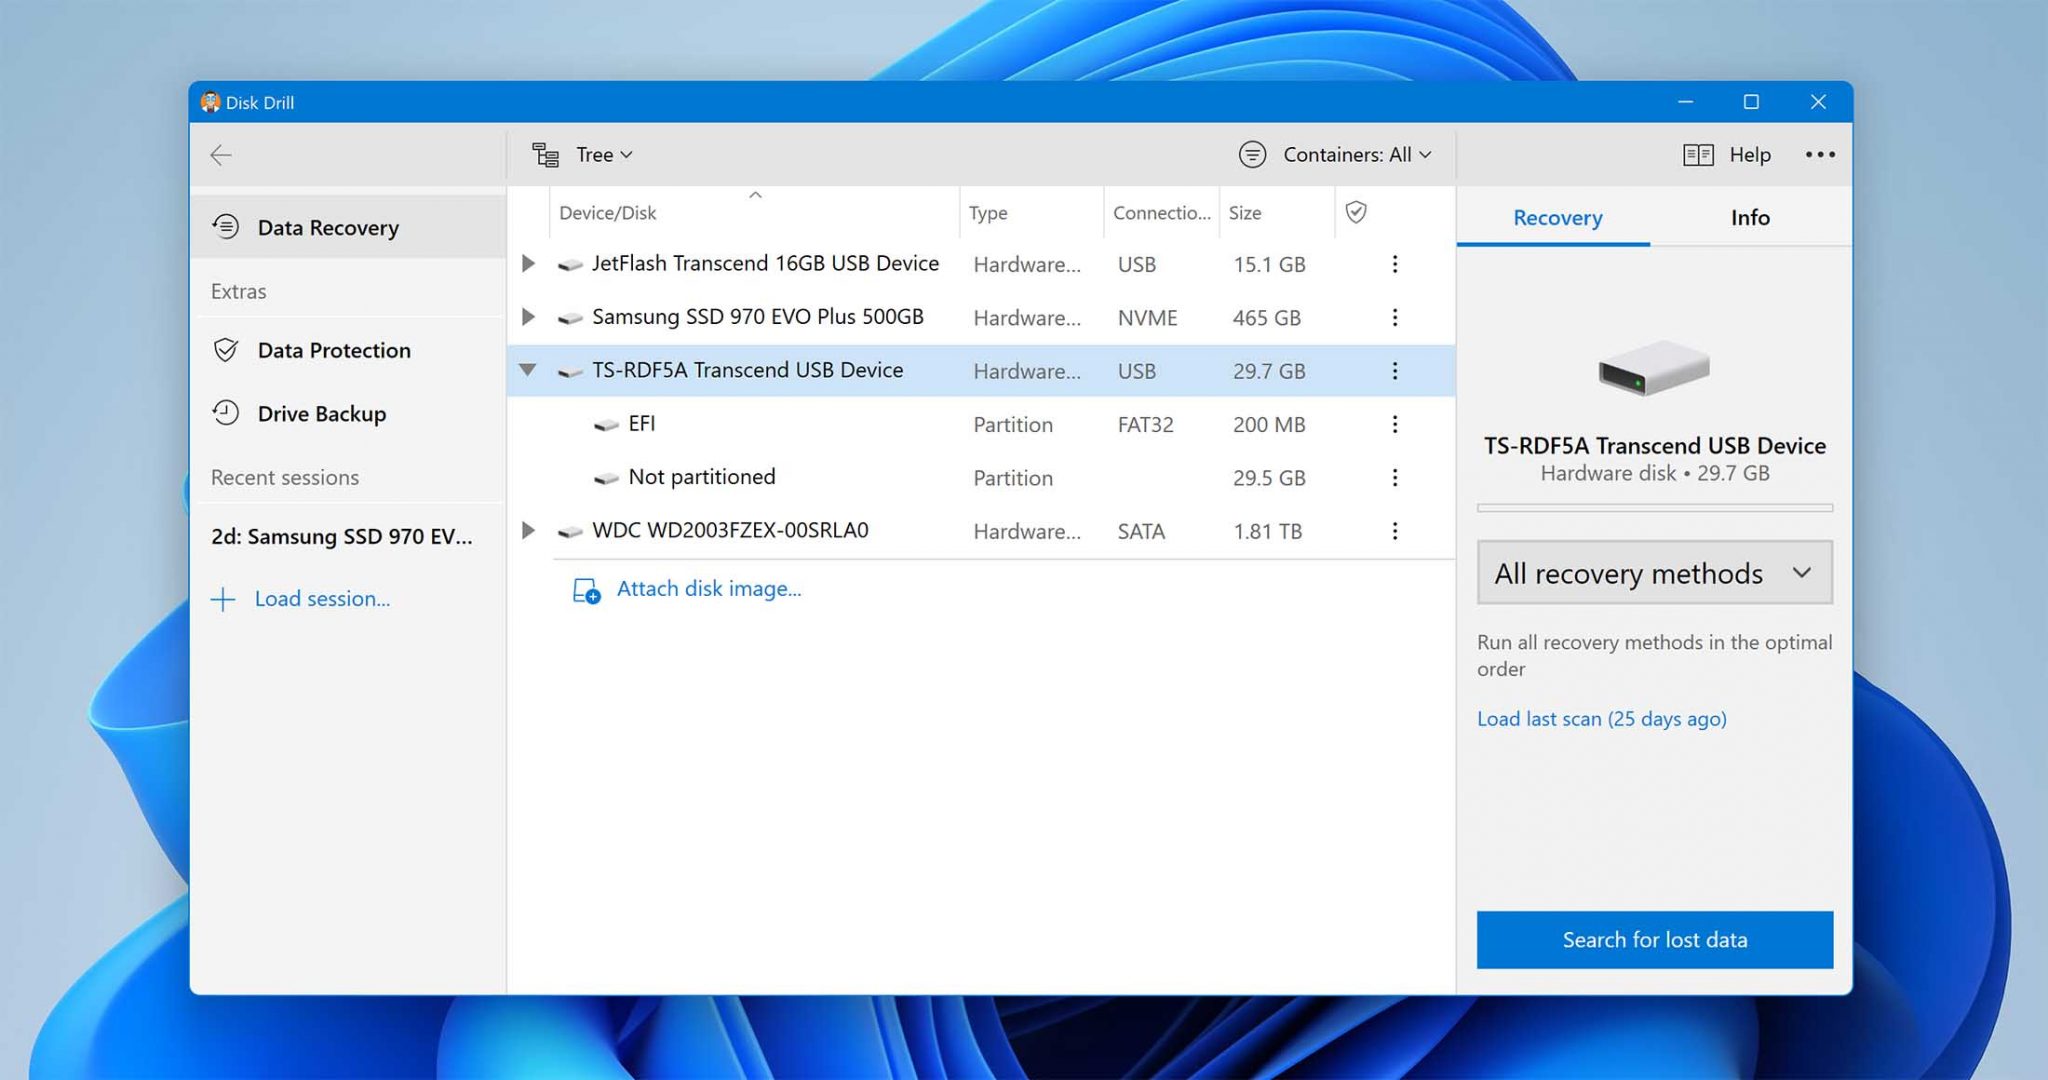Switch to the Info tab
2048x1080 pixels.
[1750, 218]
